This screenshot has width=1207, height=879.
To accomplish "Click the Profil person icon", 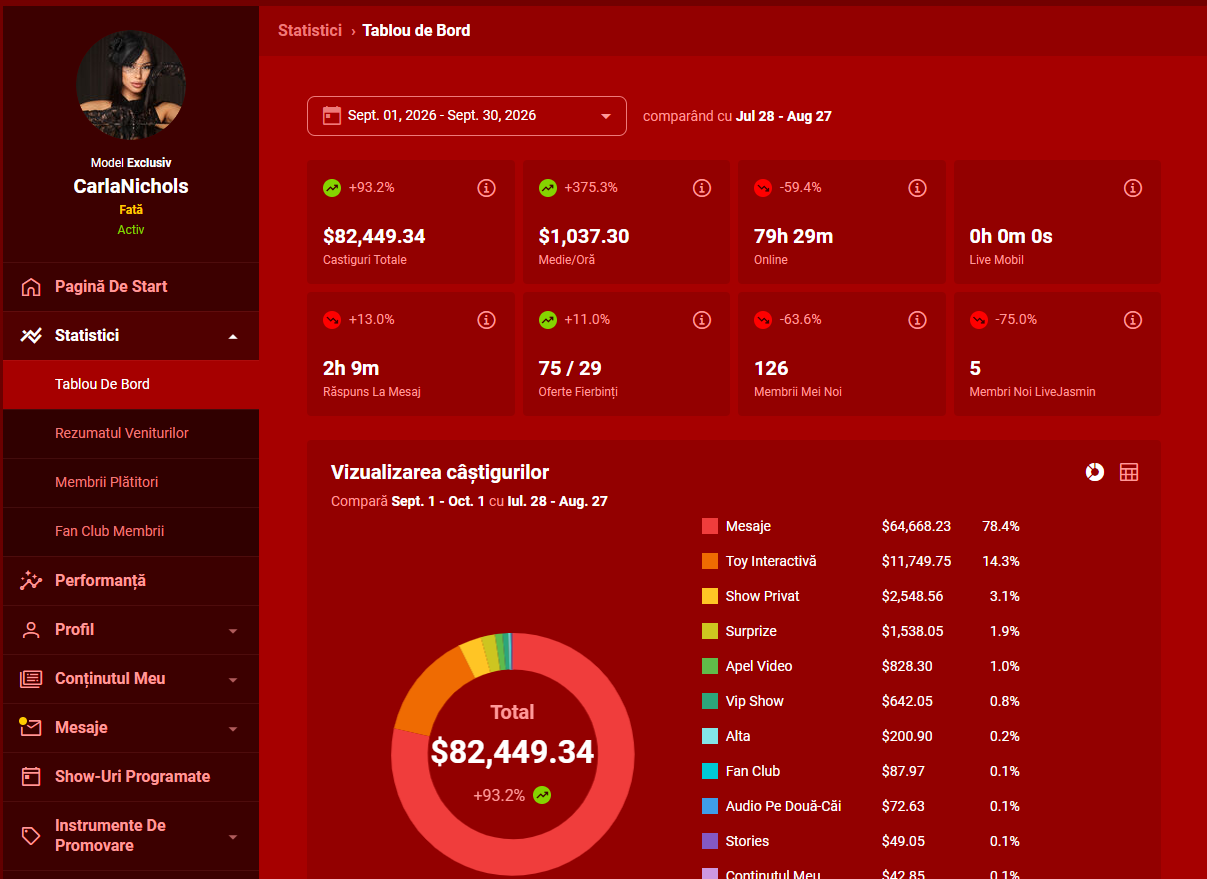I will point(31,630).
